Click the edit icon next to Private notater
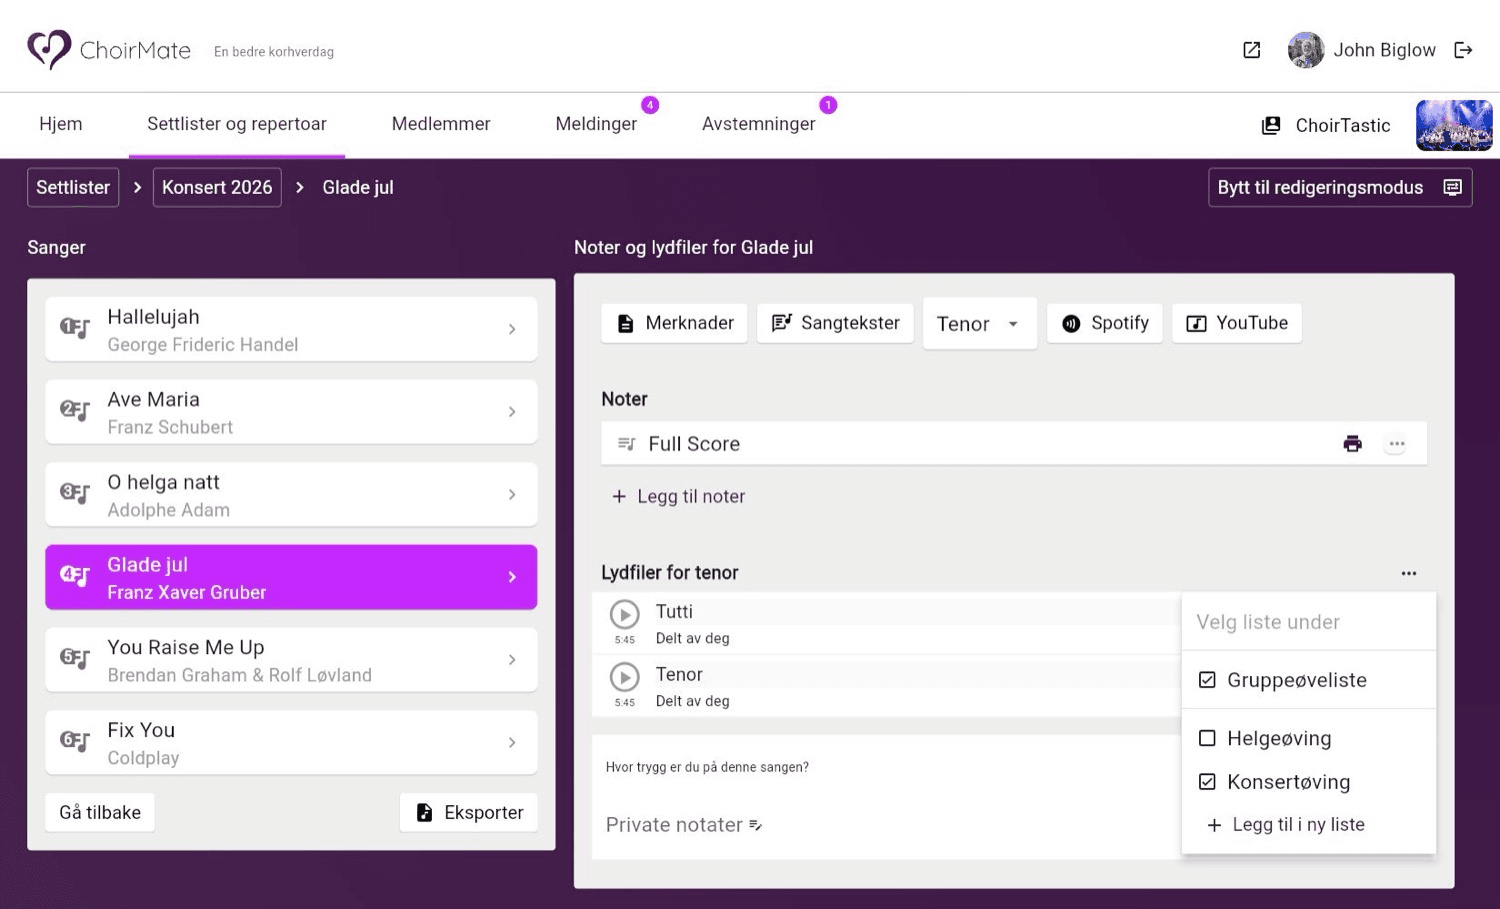The height and width of the screenshot is (909, 1500). [755, 825]
